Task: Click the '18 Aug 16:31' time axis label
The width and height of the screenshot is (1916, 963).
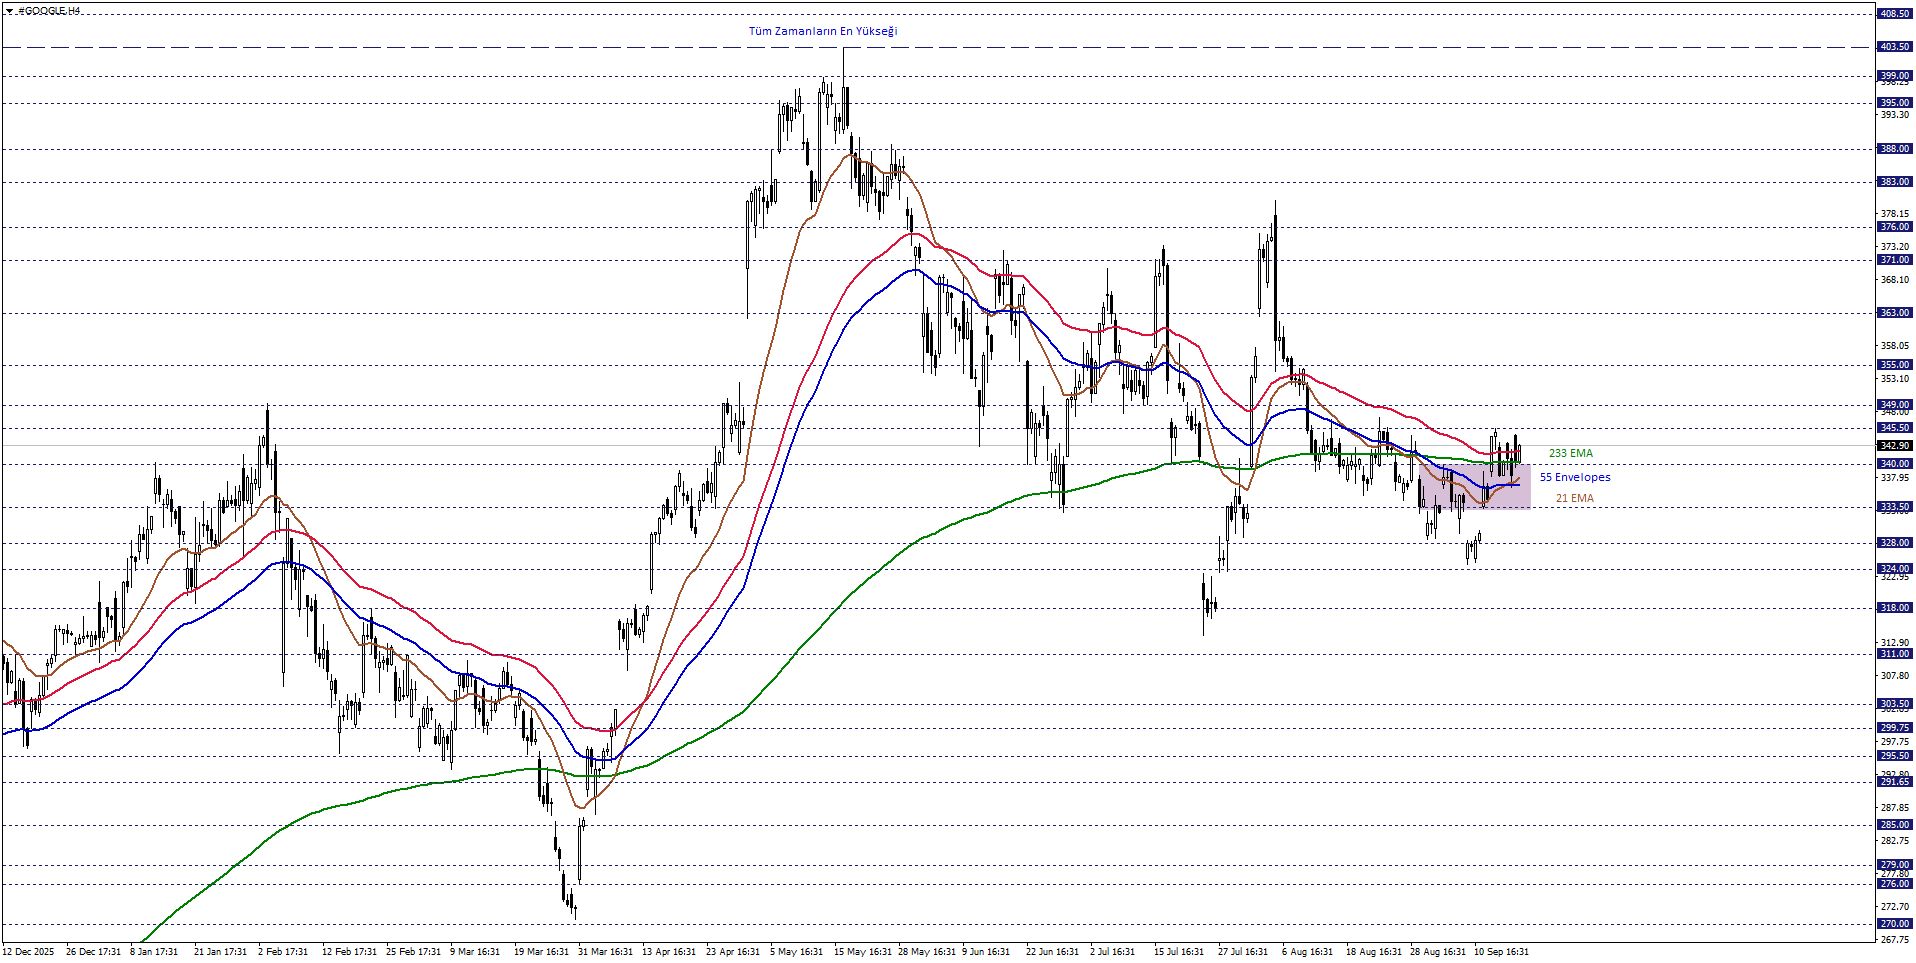Action: [x=1373, y=952]
